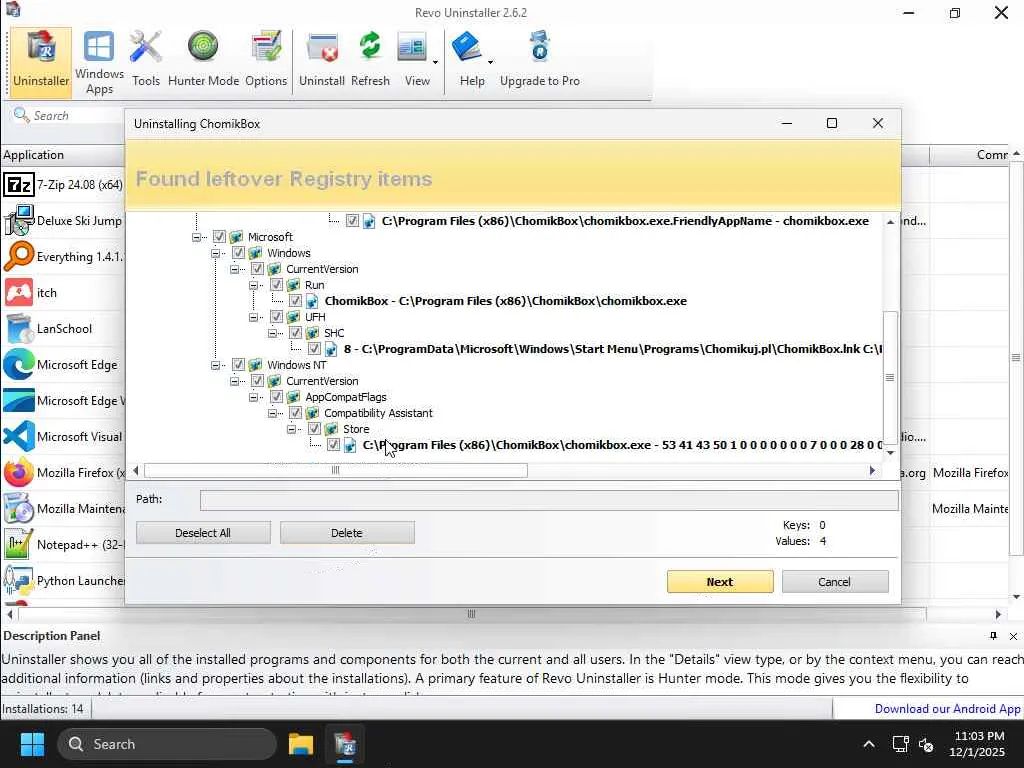Collapse the Windows NT tree node
The height and width of the screenshot is (768, 1024).
215,365
